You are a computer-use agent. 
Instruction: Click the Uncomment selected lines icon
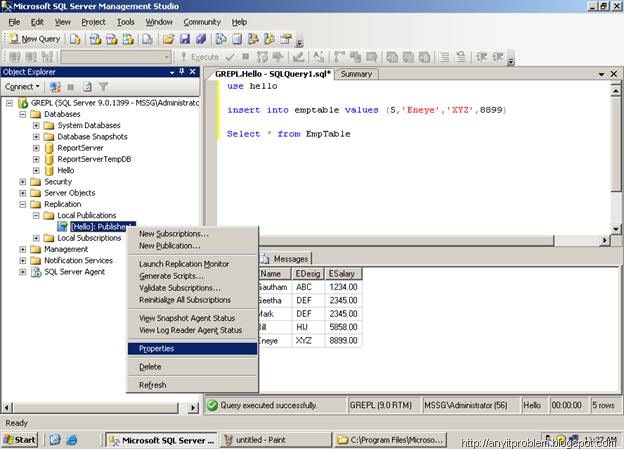tap(461, 57)
